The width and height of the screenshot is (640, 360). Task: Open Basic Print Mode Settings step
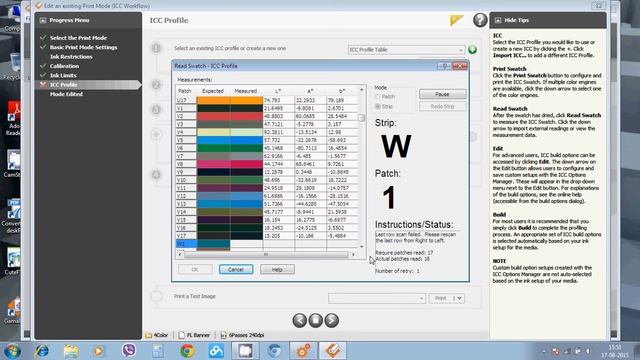tap(84, 47)
